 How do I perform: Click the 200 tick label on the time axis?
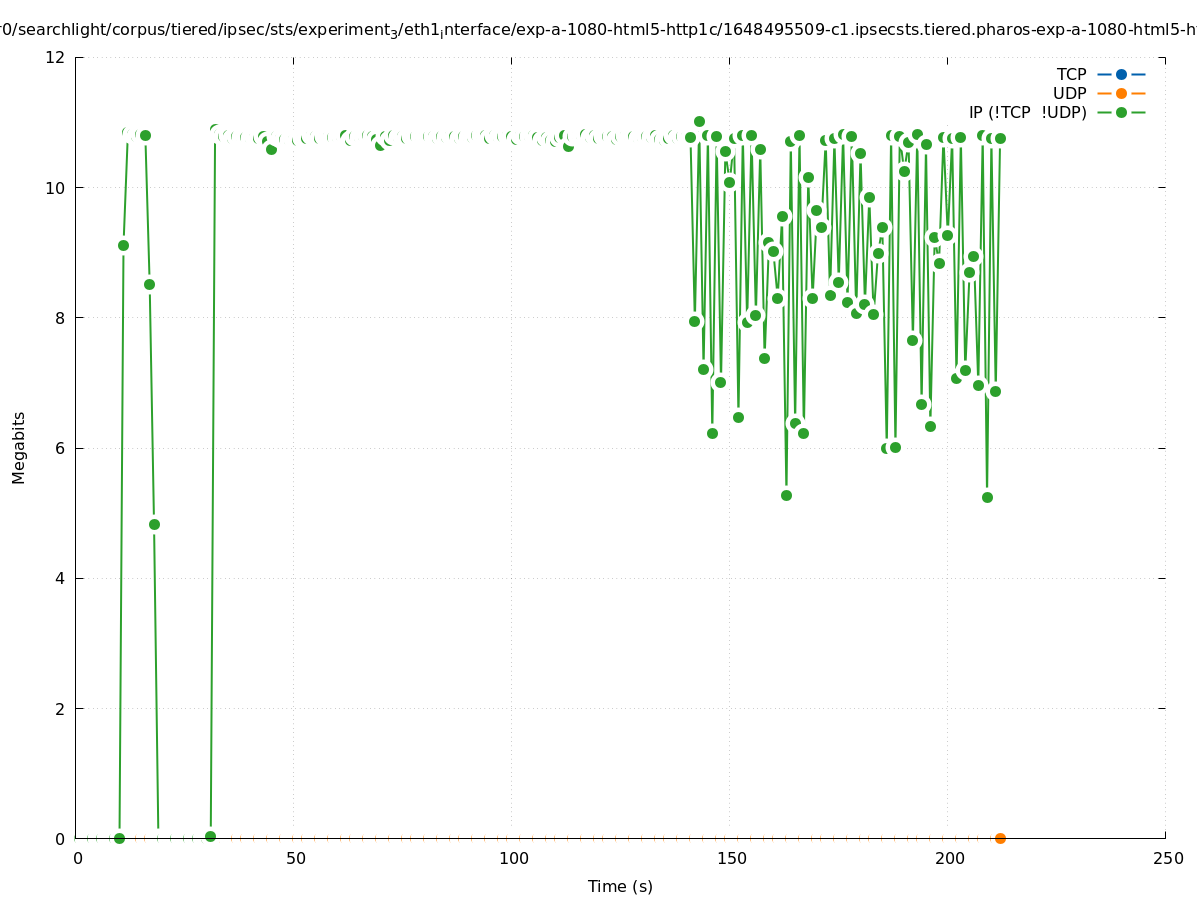coord(949,859)
